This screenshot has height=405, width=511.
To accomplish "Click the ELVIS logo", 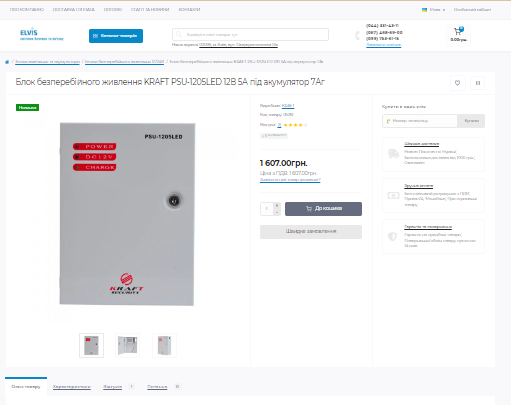I will [41, 35].
